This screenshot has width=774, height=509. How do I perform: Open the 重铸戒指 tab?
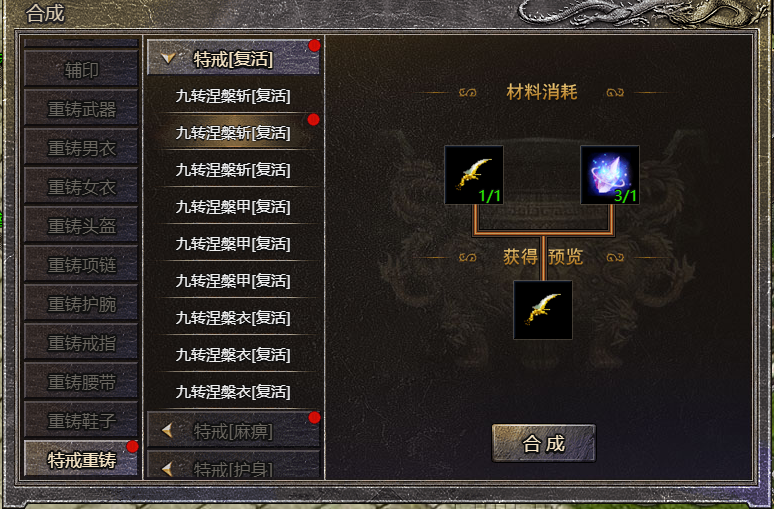click(x=81, y=343)
